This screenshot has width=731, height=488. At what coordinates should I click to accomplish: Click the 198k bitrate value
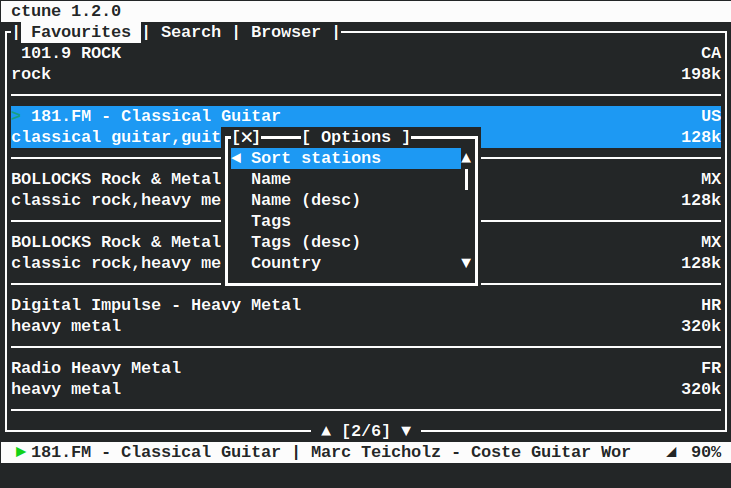pos(701,74)
